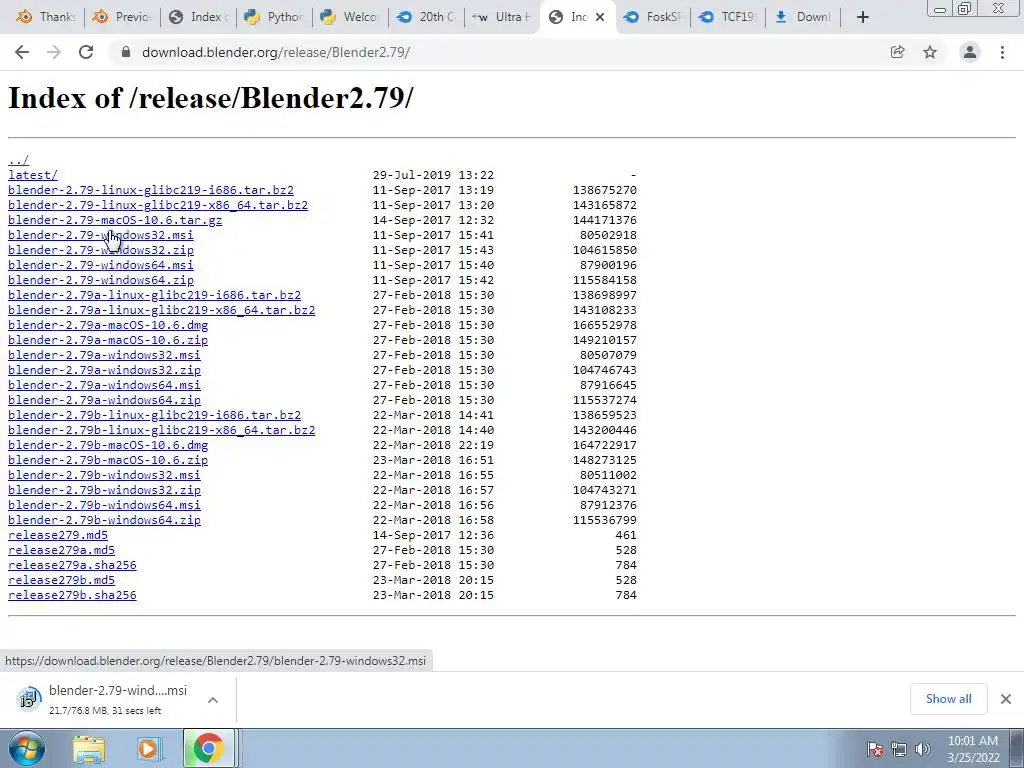Switch to the 20th C tab
Image resolution: width=1024 pixels, height=768 pixels.
pyautogui.click(x=426, y=17)
